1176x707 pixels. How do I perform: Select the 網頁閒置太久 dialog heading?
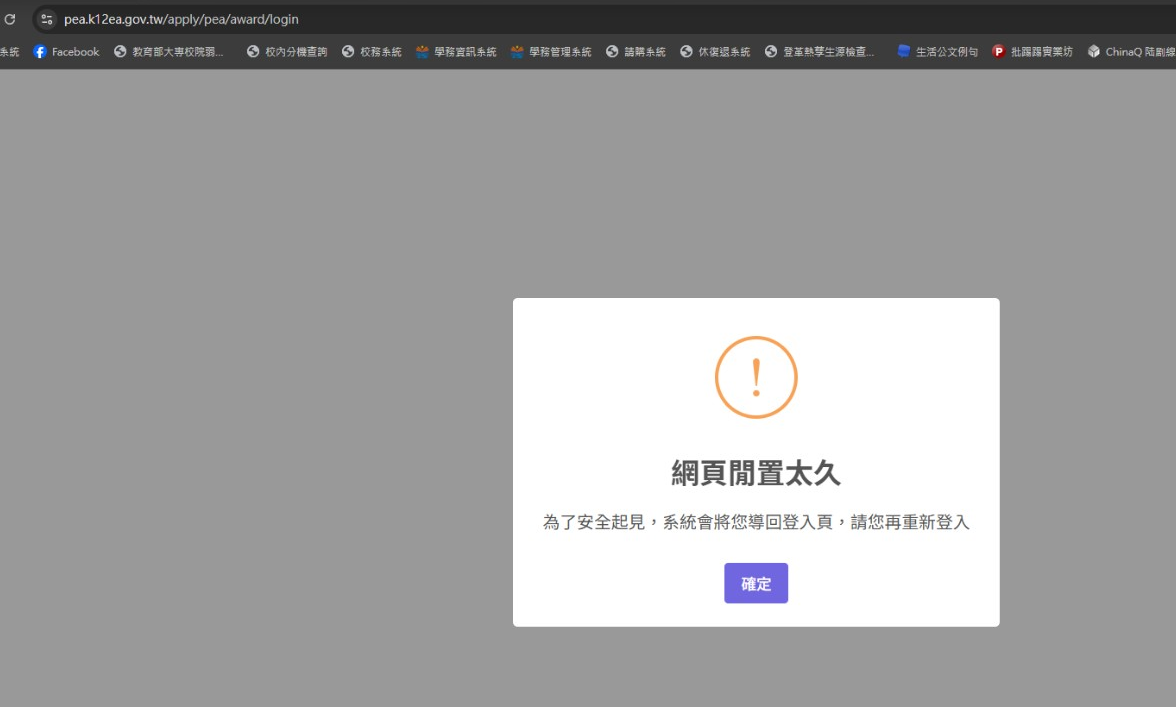pos(756,473)
